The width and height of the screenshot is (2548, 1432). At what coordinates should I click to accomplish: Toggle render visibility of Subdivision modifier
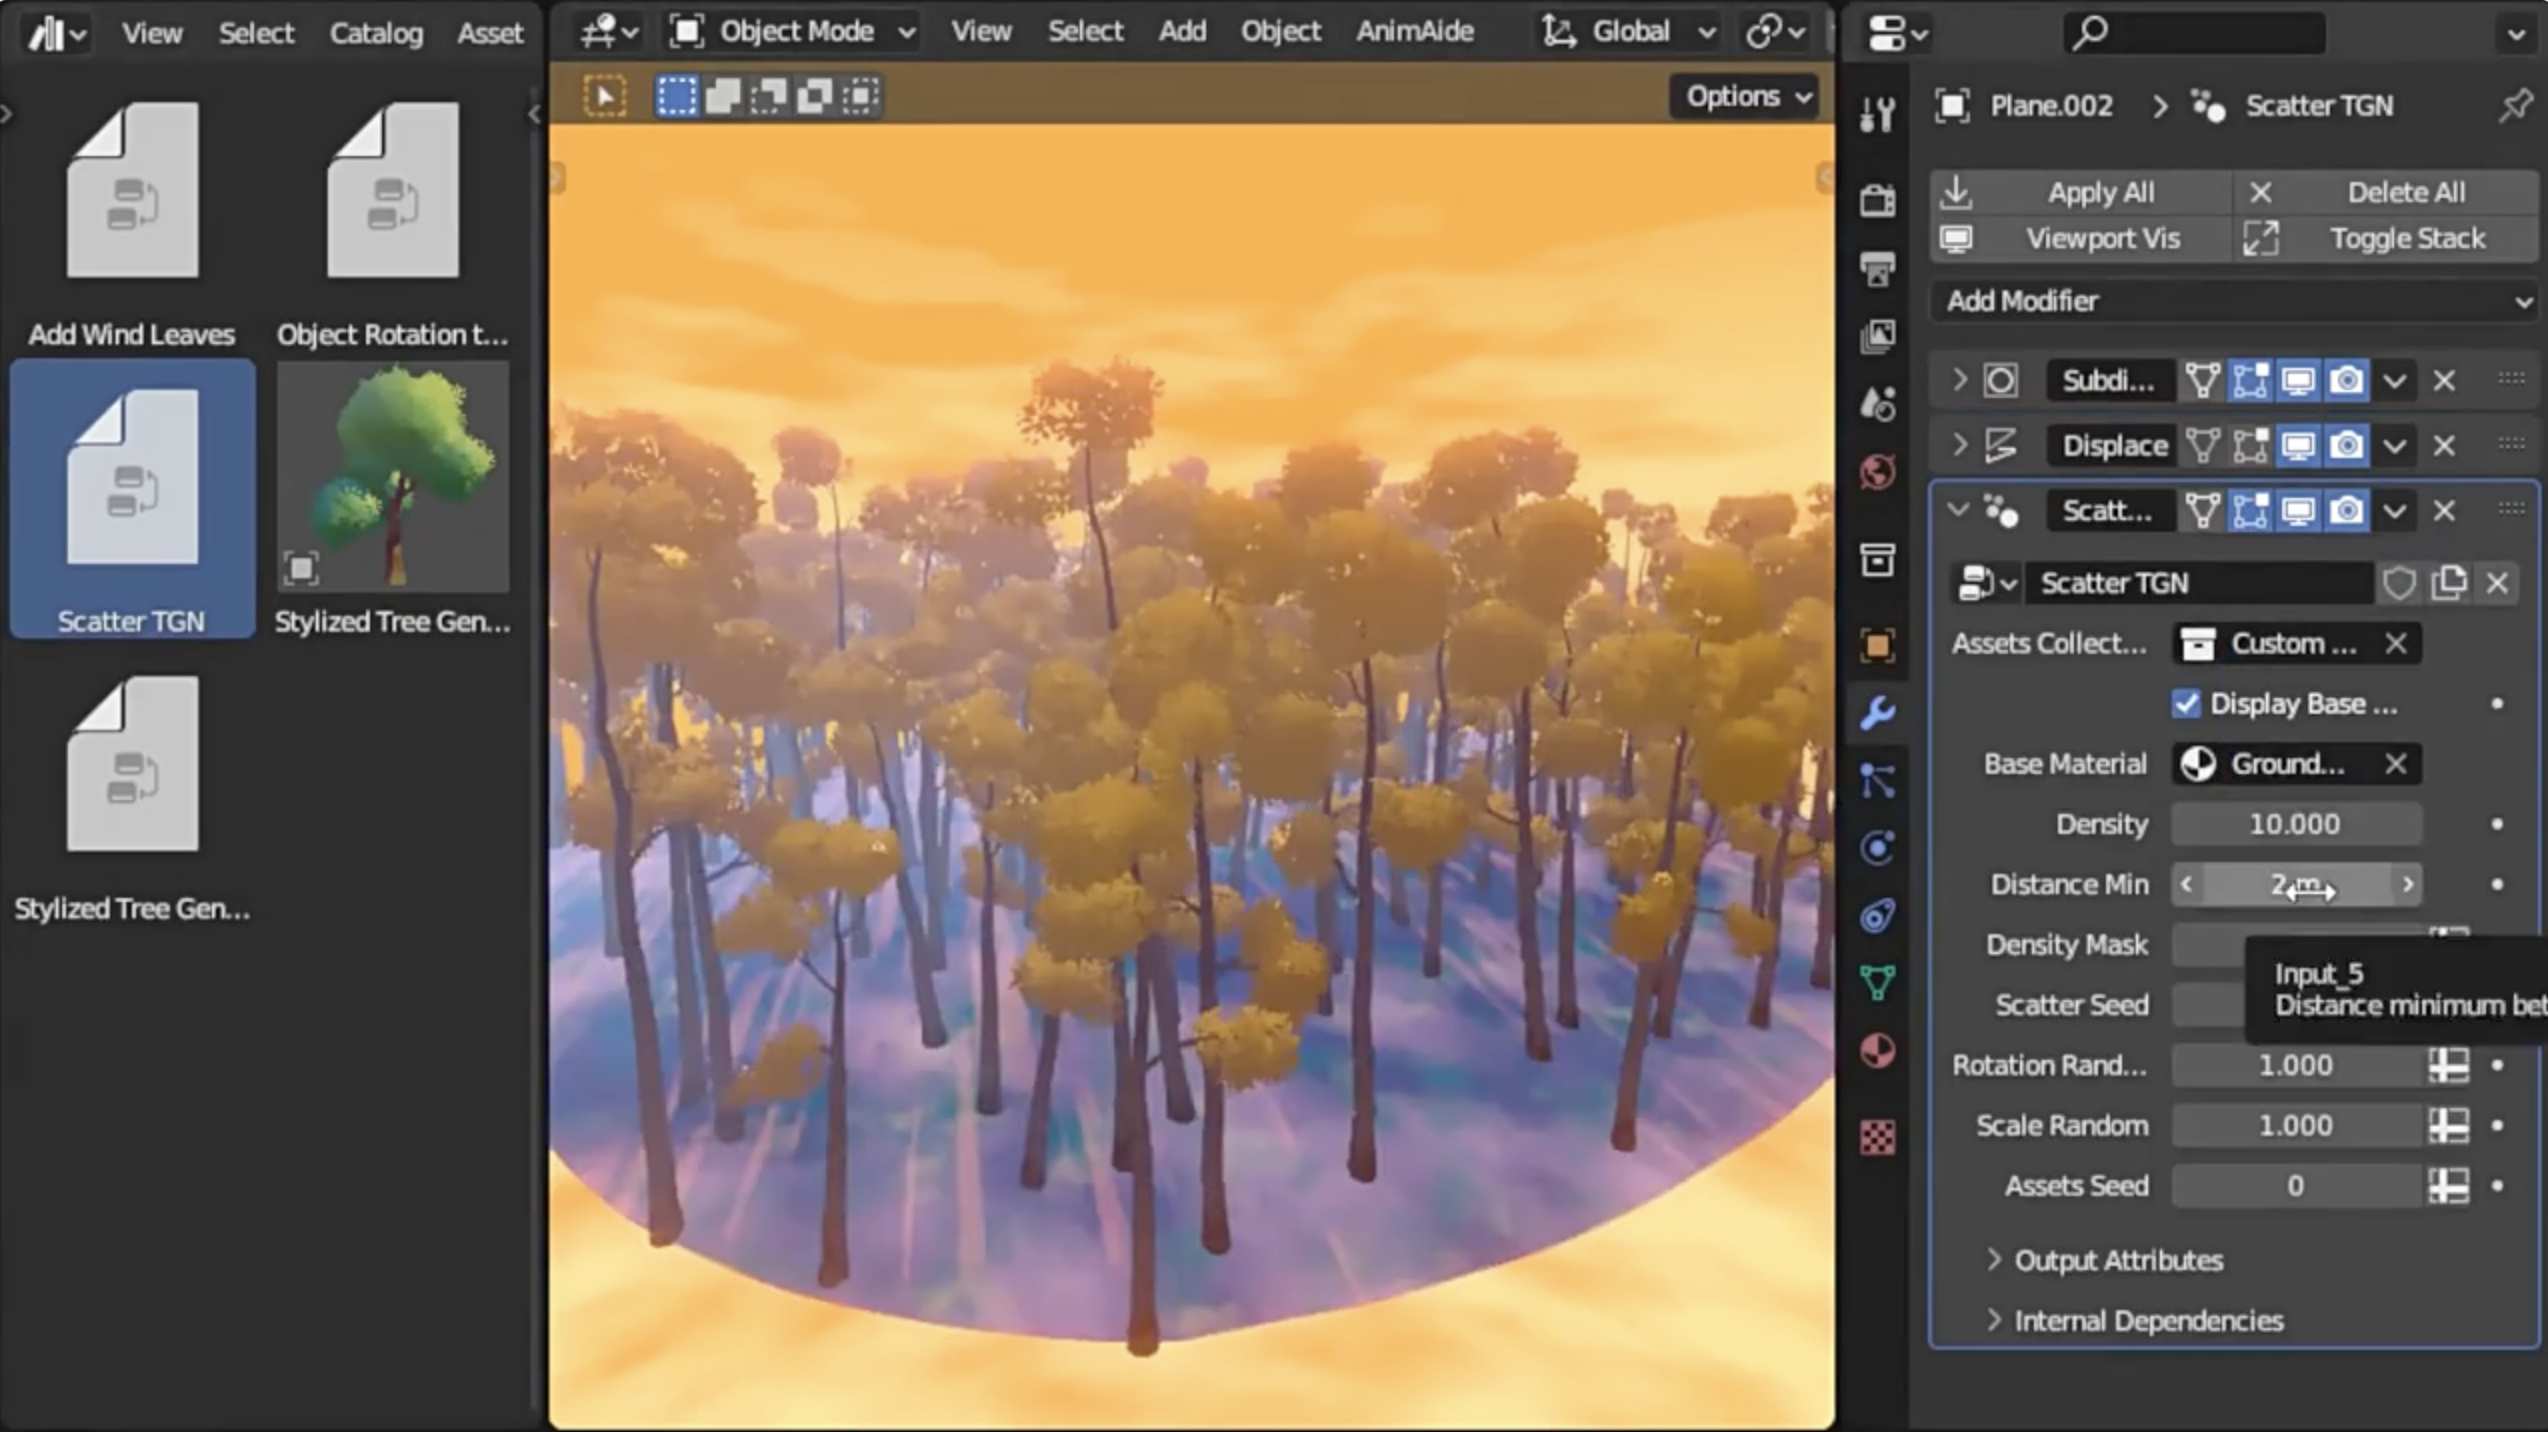tap(2346, 381)
